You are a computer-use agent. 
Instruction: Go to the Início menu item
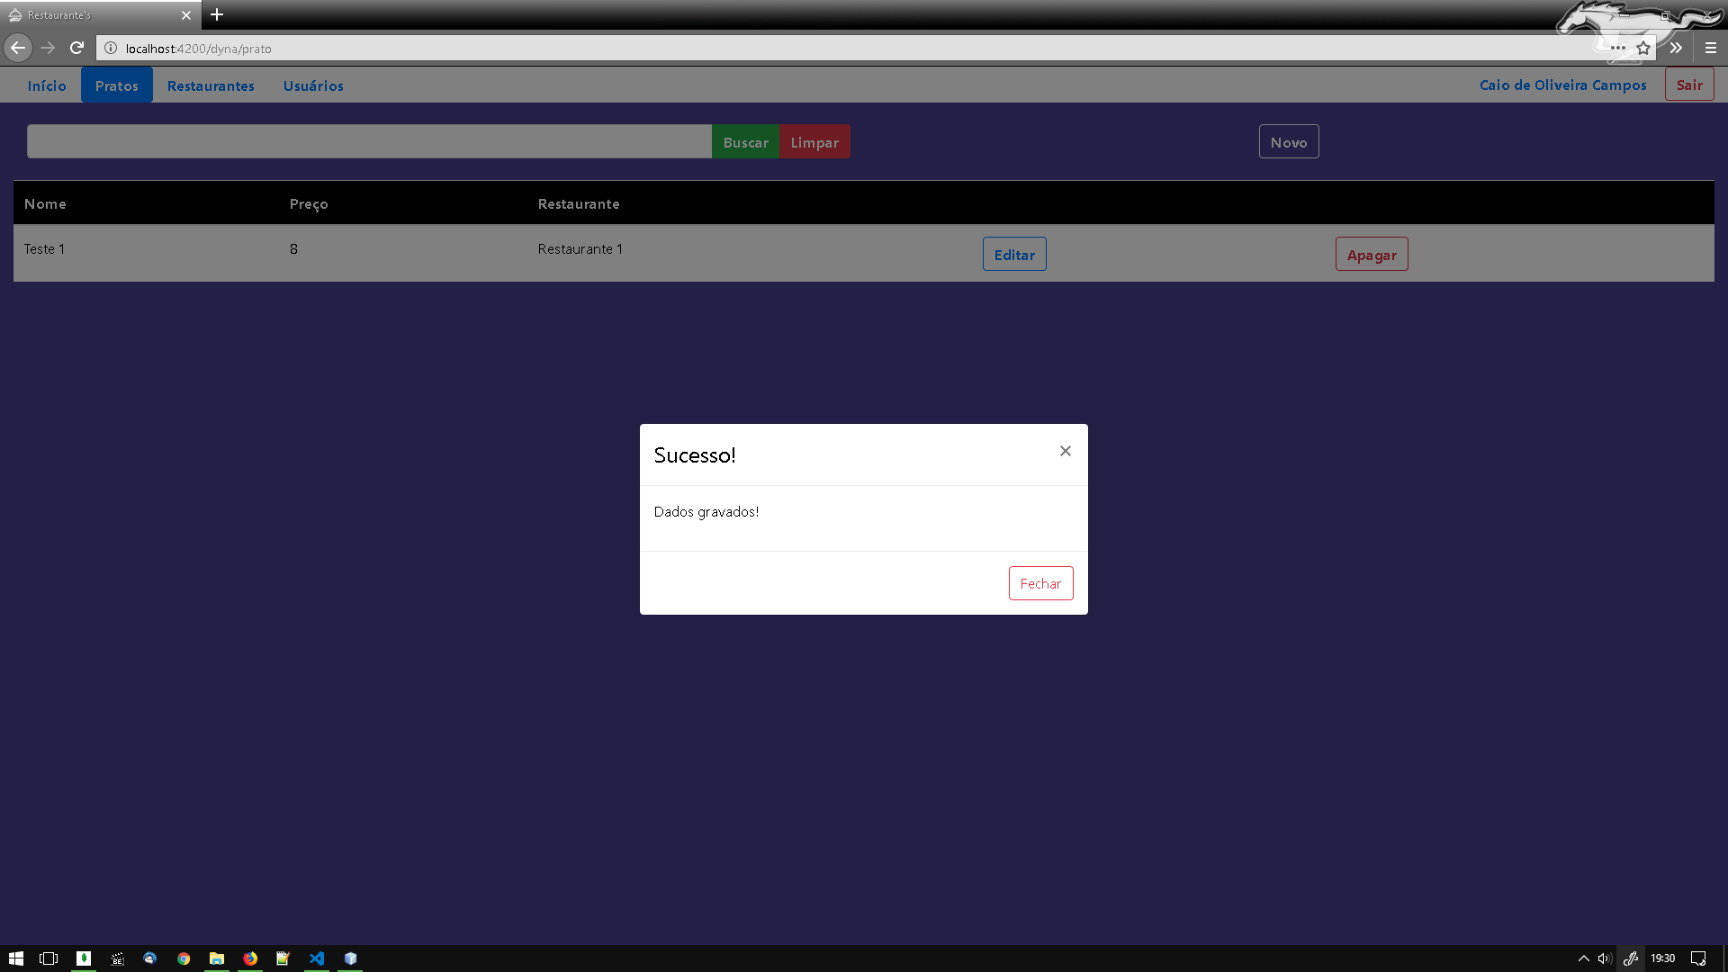coord(47,85)
